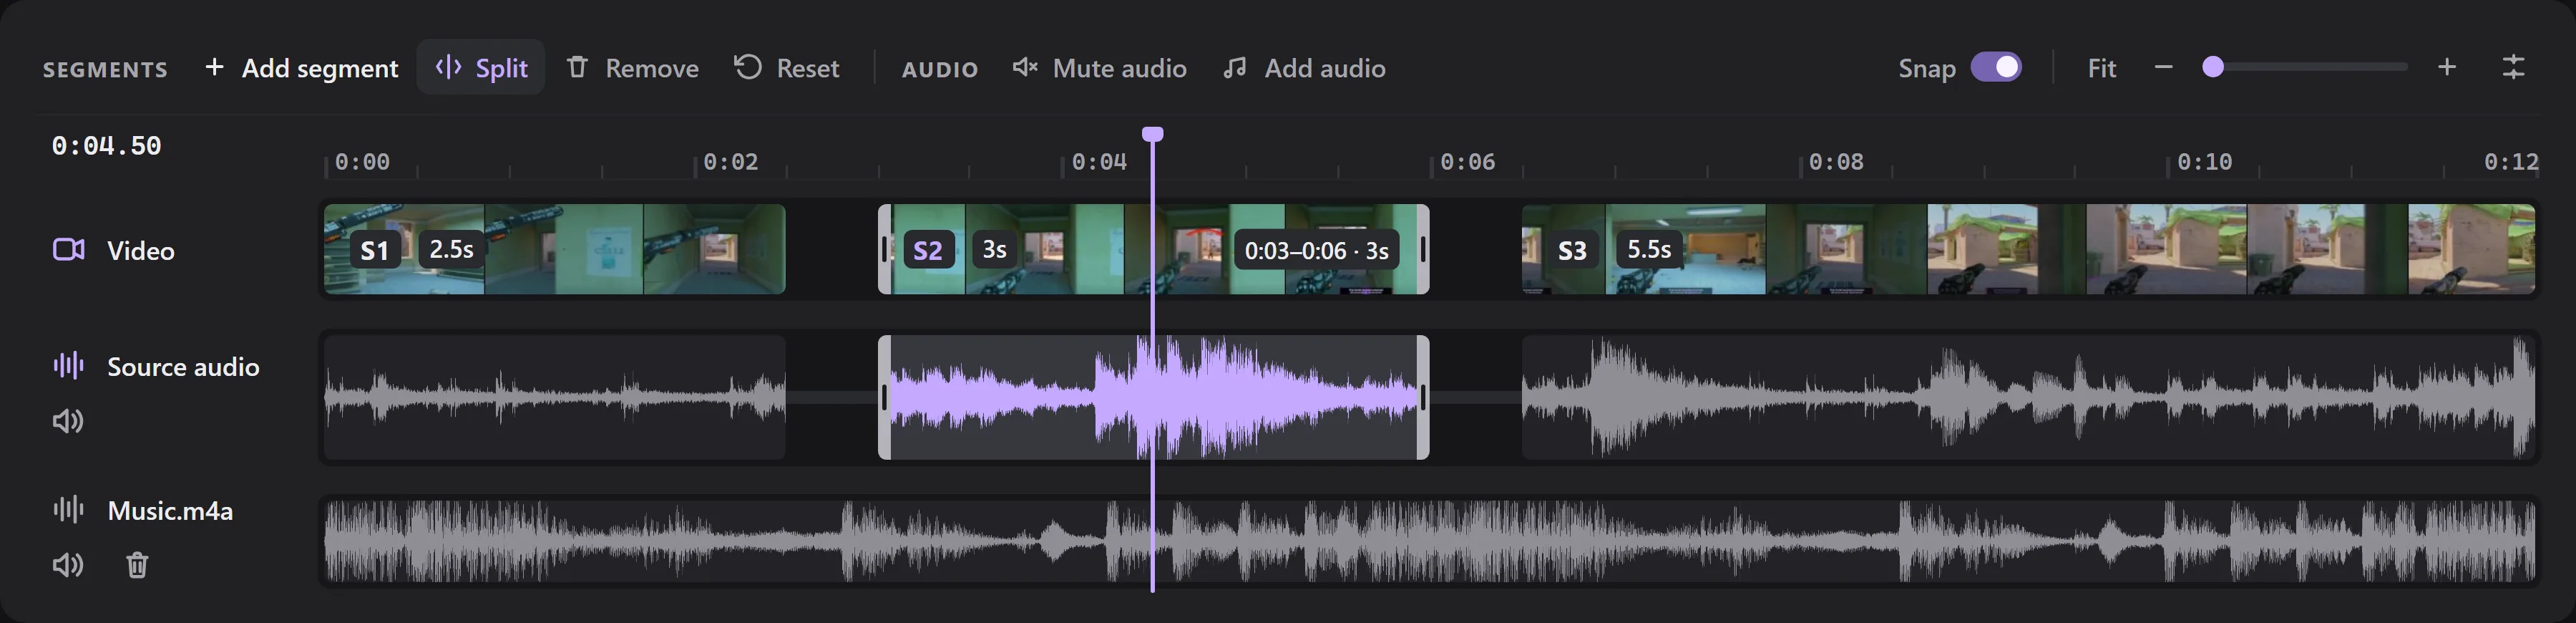The image size is (2576, 623).
Task: Click the S1 '2.5s' duration label
Action: pyautogui.click(x=451, y=249)
